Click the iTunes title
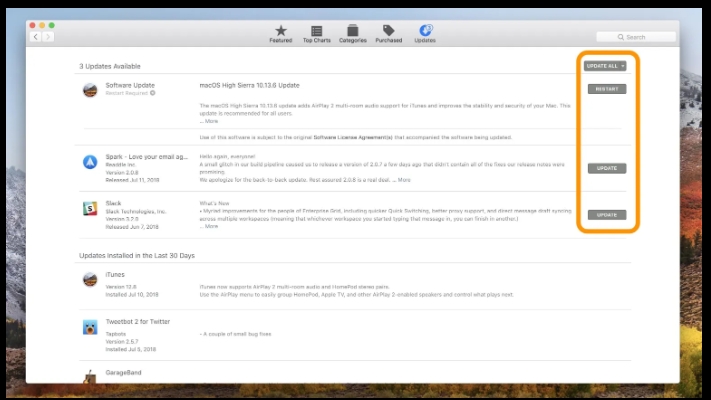The width and height of the screenshot is (711, 400). (115, 274)
